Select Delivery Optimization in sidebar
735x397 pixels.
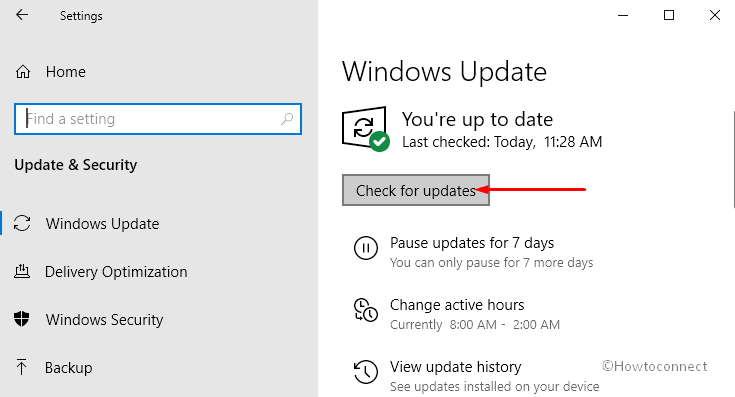coord(116,272)
